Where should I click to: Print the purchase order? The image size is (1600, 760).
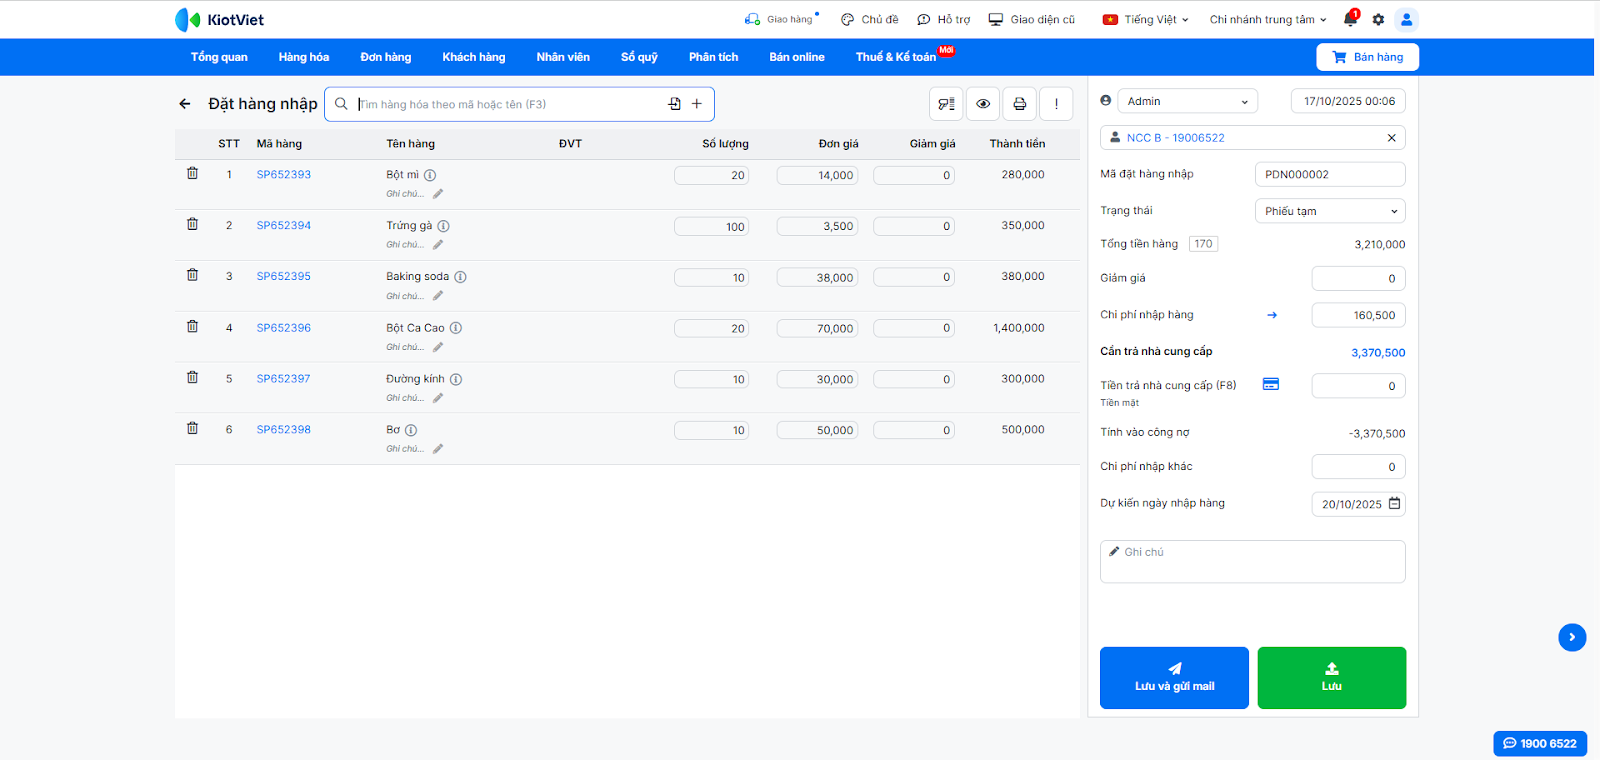pos(1019,104)
